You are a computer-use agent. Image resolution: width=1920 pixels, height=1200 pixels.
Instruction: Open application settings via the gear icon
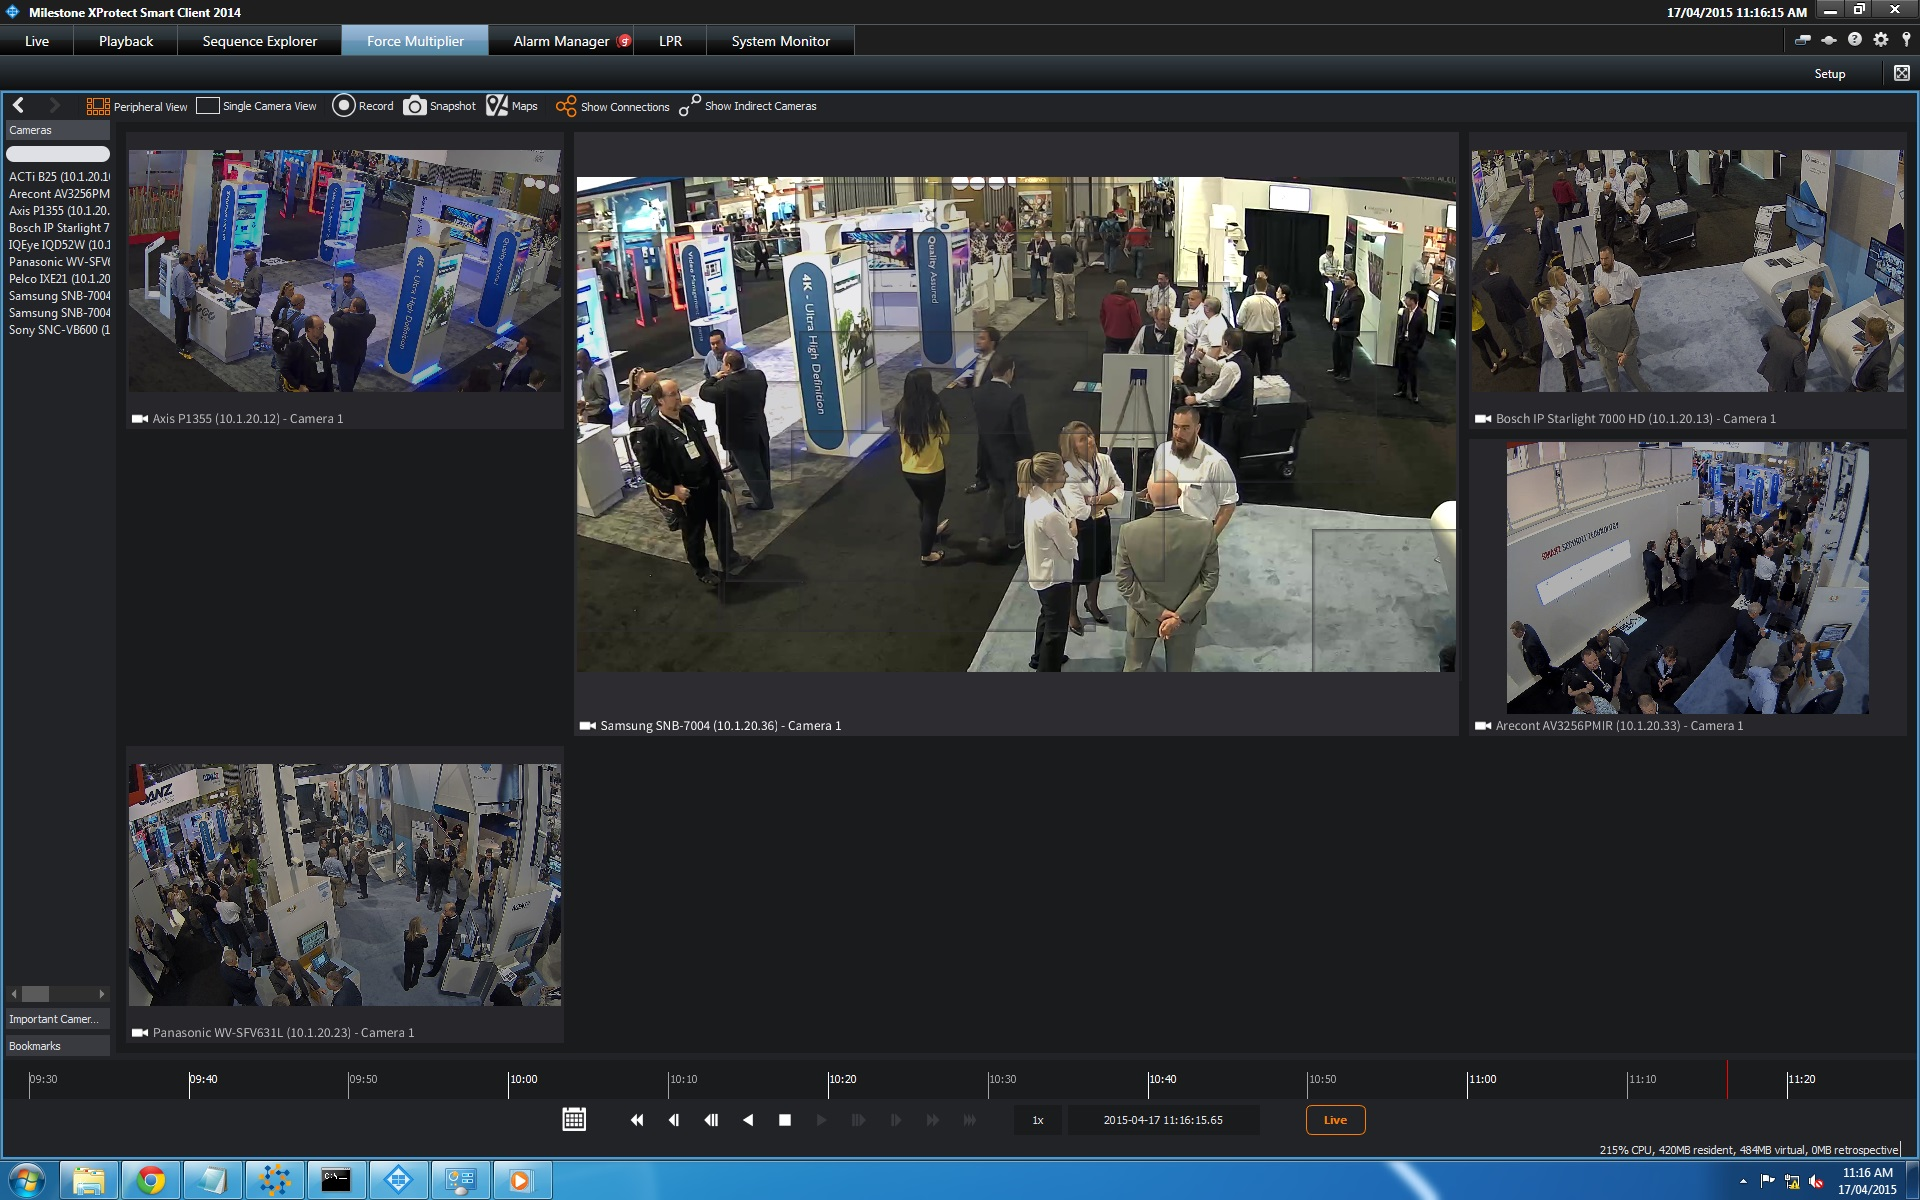tap(1879, 41)
